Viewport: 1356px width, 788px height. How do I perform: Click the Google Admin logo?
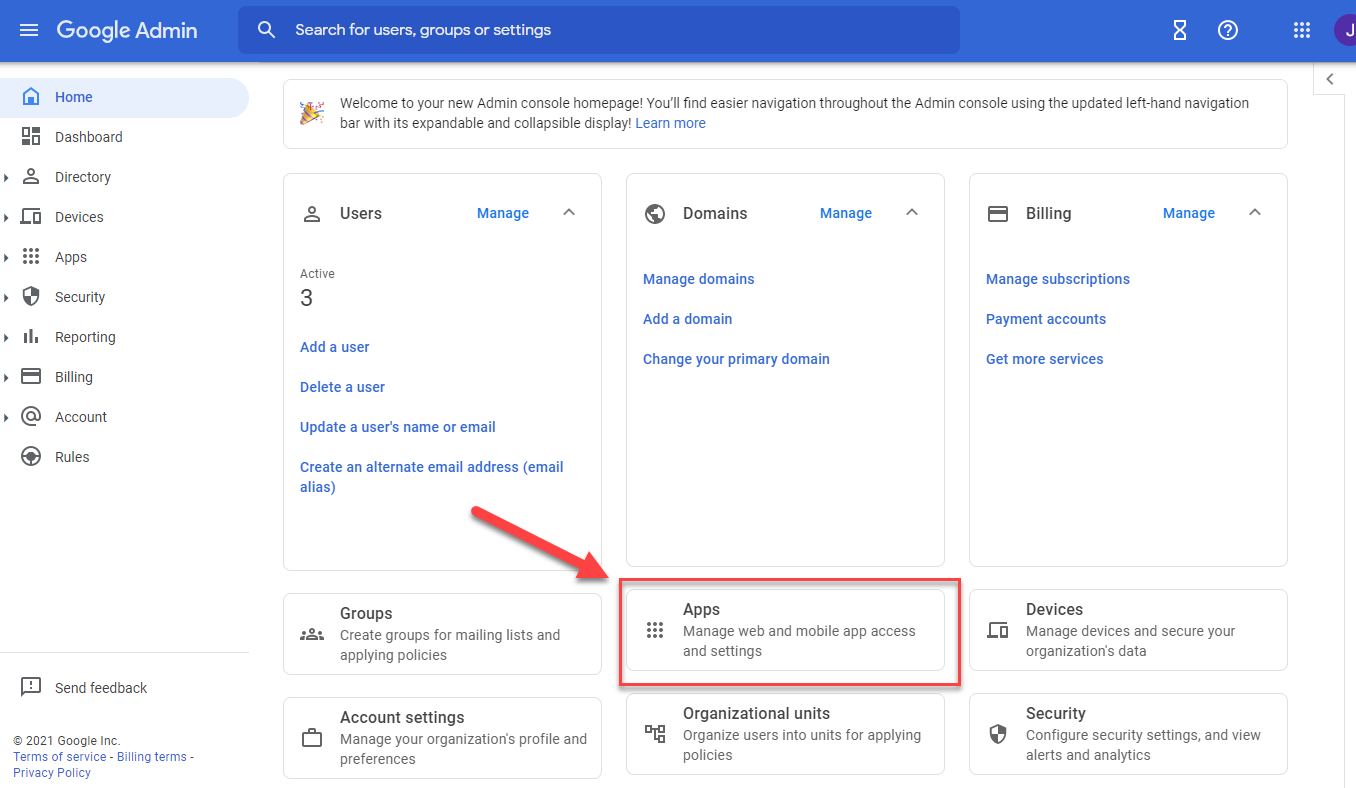click(x=127, y=30)
